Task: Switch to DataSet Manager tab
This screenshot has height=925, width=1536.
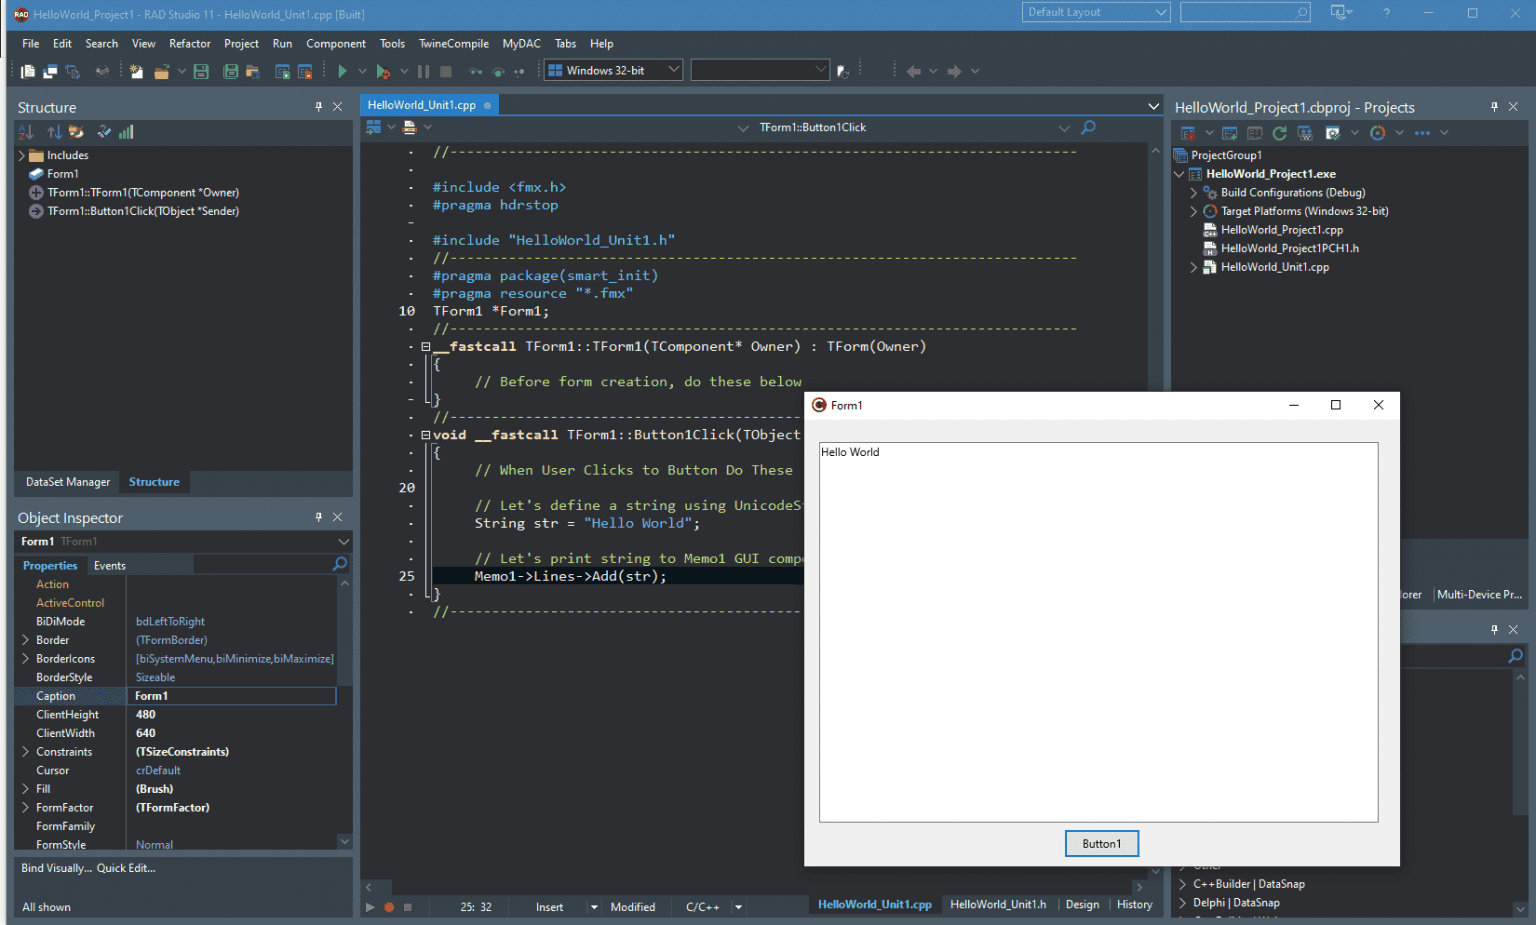Action: point(68,482)
